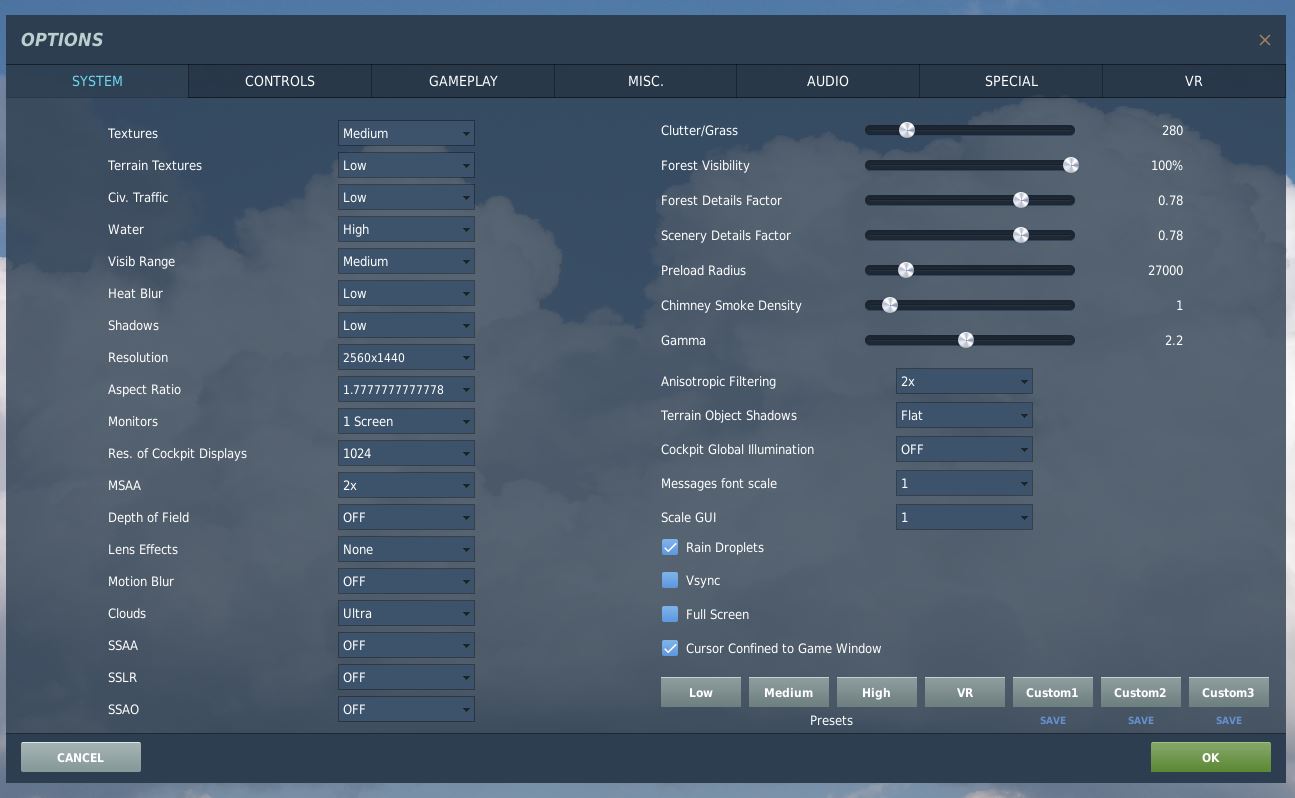Close the Options dialog with the X icon
Screen dimensions: 1295x798
click(1264, 40)
